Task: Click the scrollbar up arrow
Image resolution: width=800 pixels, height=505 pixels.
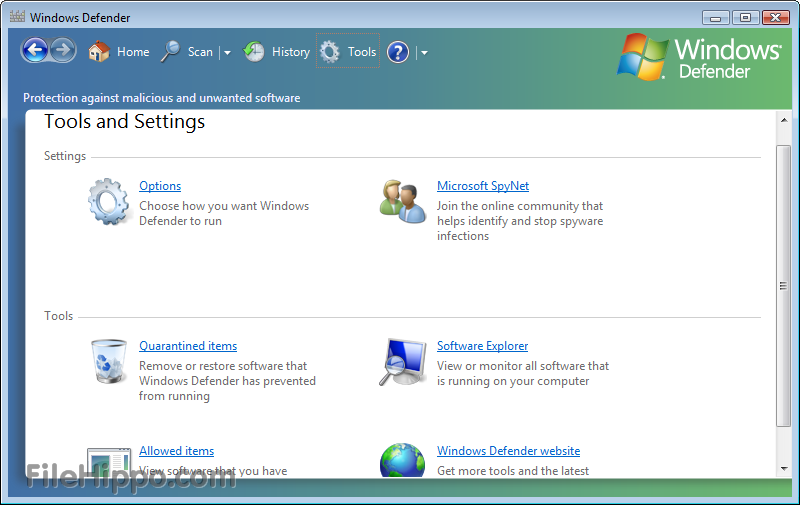Action: click(x=784, y=120)
